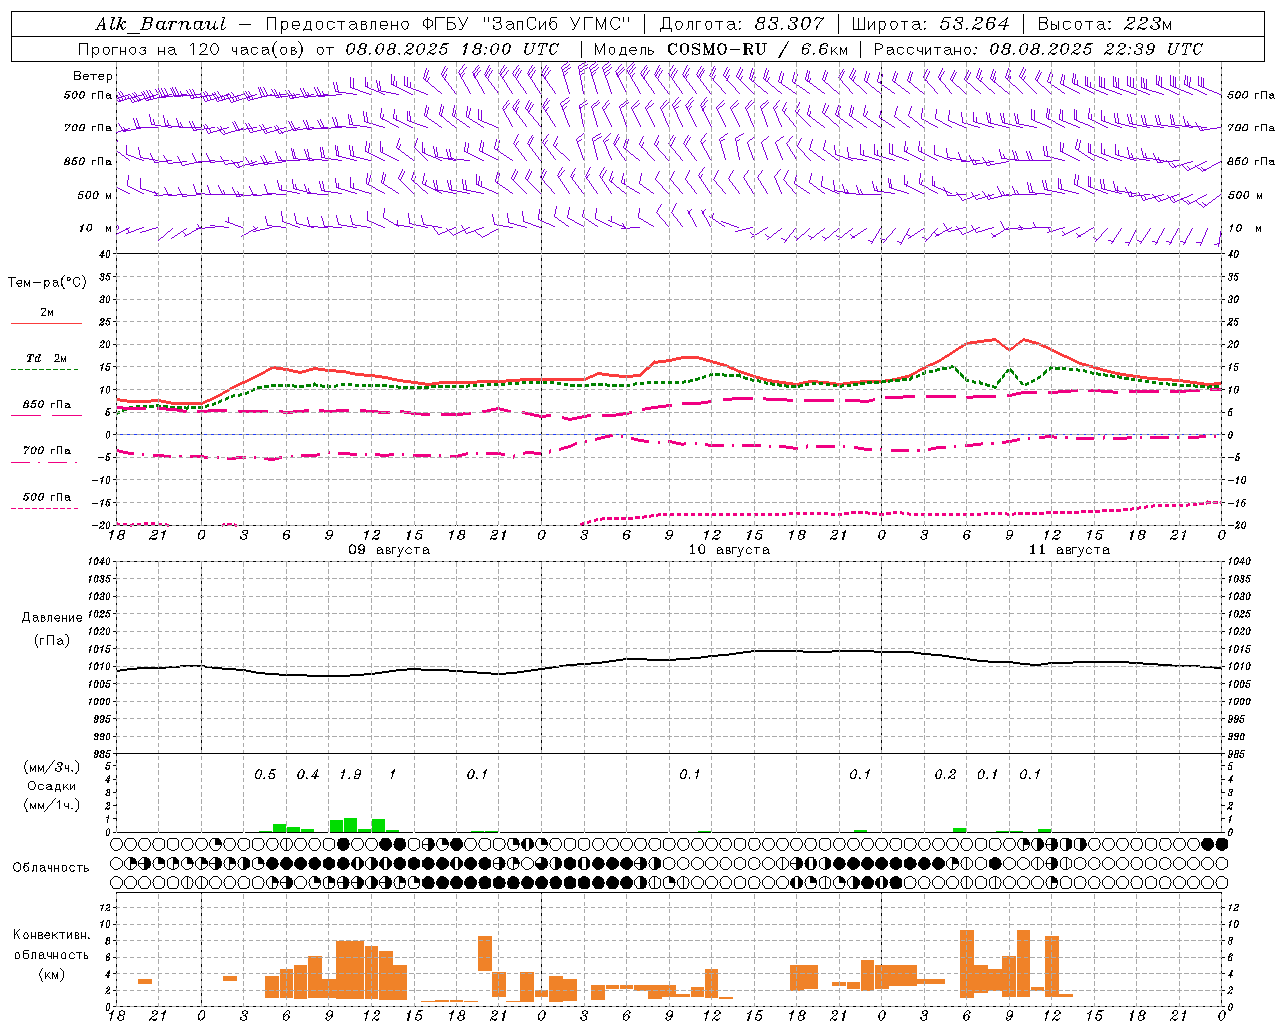
Task: Select the Тем-ра(°C) temperature axis label
Action: tap(47, 283)
